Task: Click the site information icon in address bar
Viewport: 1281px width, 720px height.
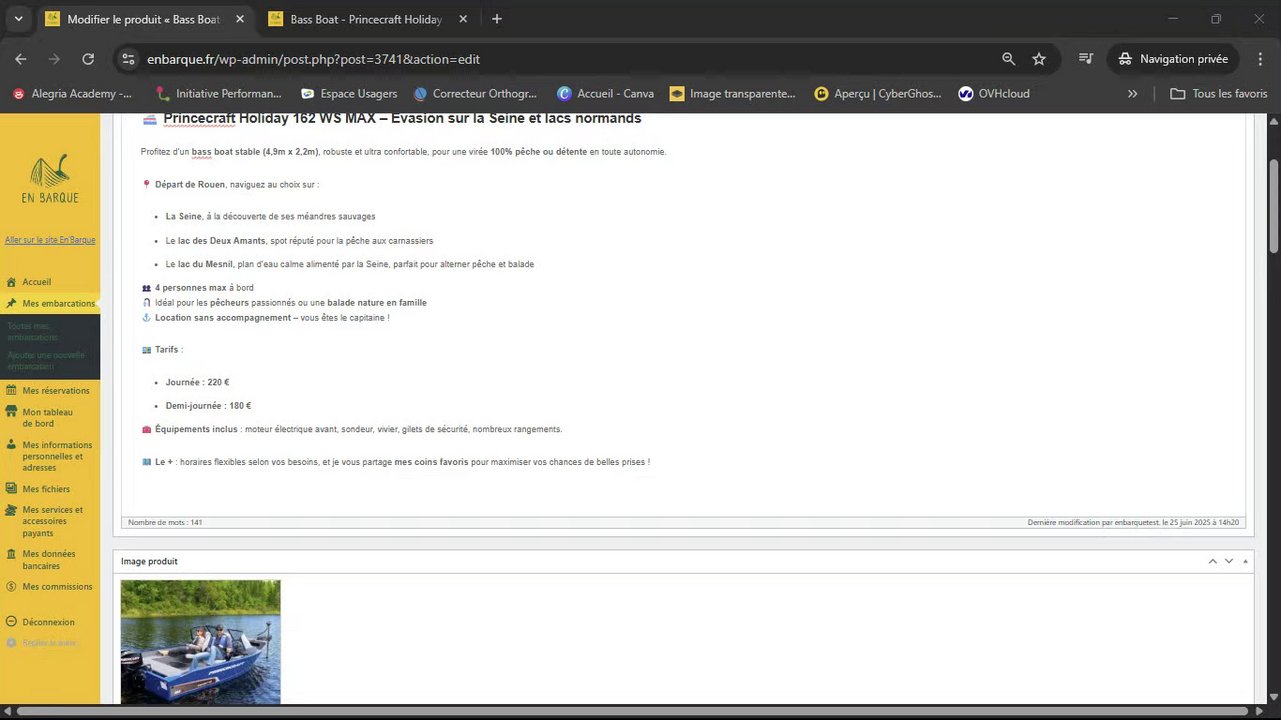Action: pos(127,59)
